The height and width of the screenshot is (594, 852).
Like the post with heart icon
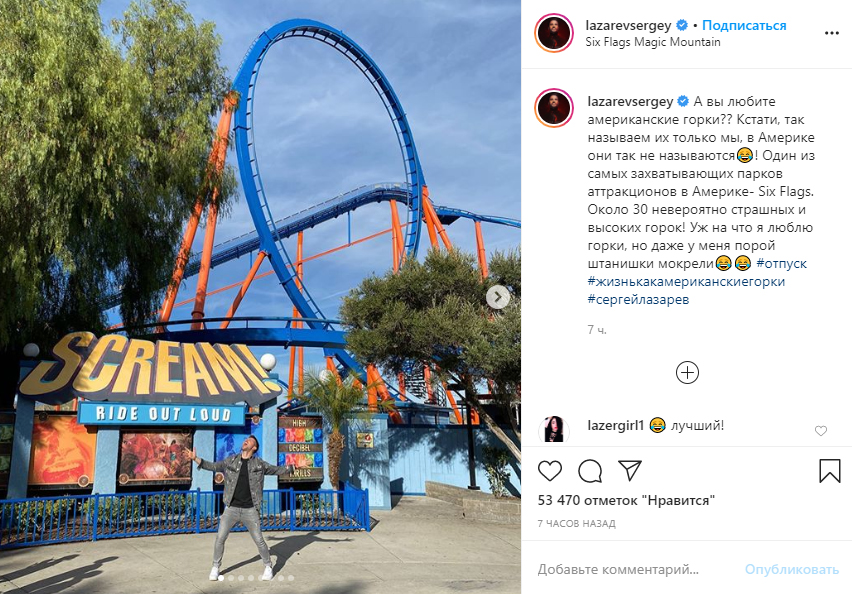(x=549, y=471)
